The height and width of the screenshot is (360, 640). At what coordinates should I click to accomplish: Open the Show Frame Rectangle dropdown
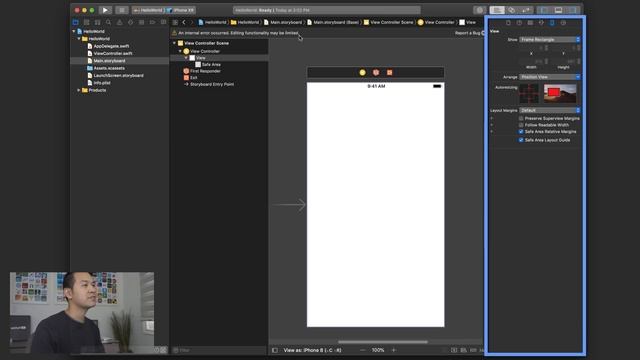550,40
